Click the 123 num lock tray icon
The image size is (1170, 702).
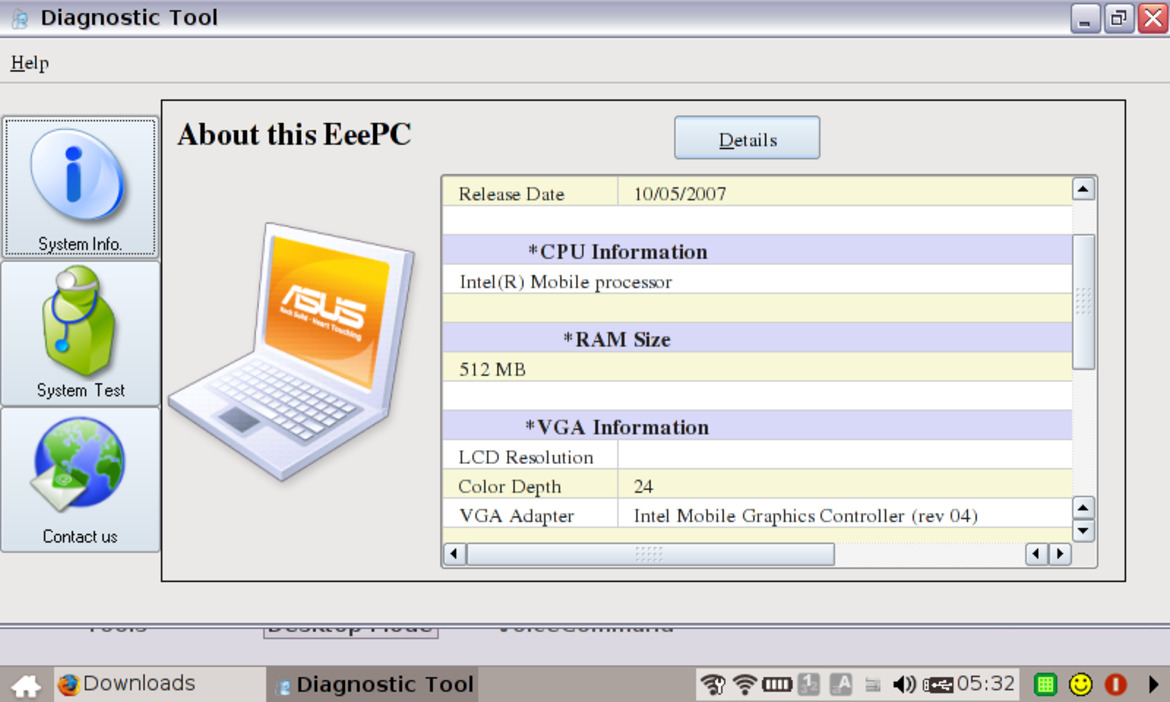point(809,684)
